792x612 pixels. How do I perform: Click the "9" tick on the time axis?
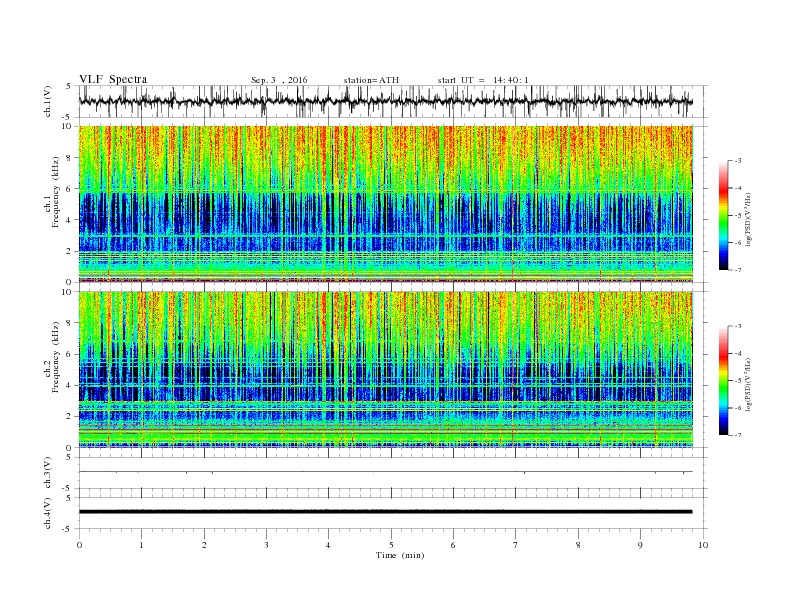[x=640, y=545]
